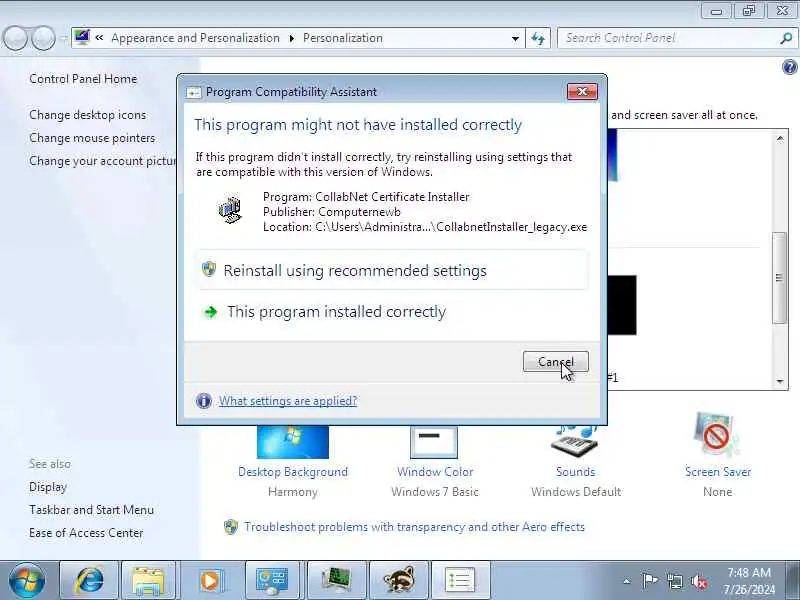Select This program installed correctly
Screen dimensions: 800x600
(x=392, y=312)
